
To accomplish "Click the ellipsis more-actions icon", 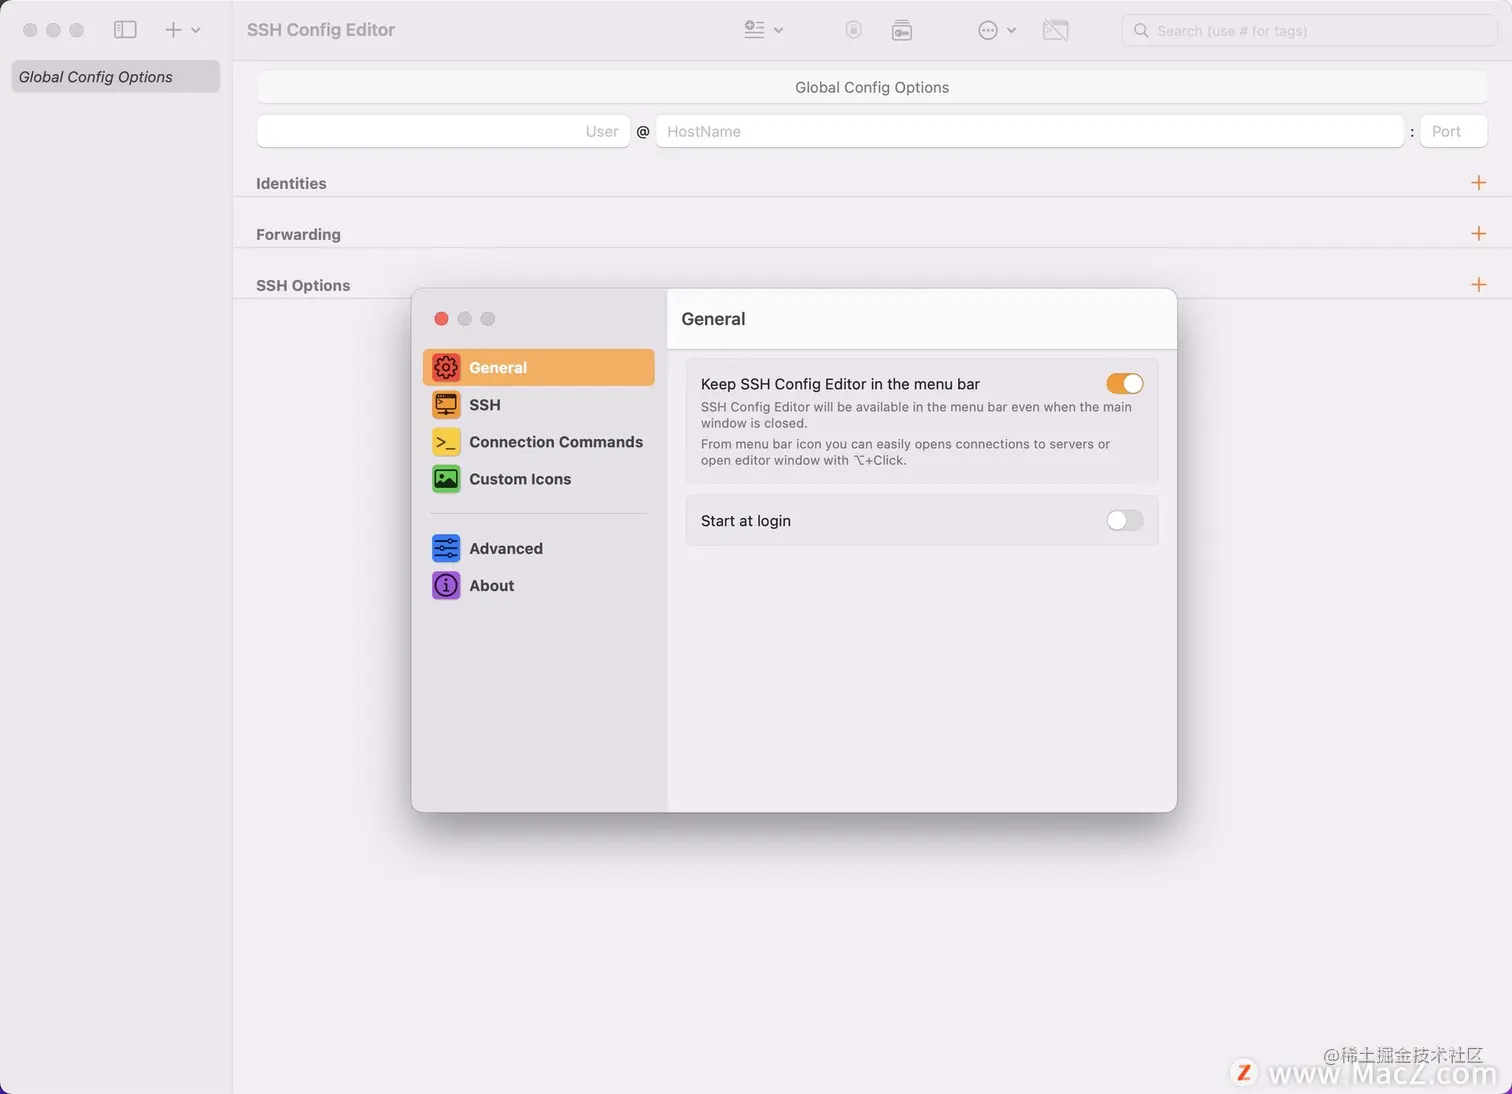I will [x=988, y=30].
